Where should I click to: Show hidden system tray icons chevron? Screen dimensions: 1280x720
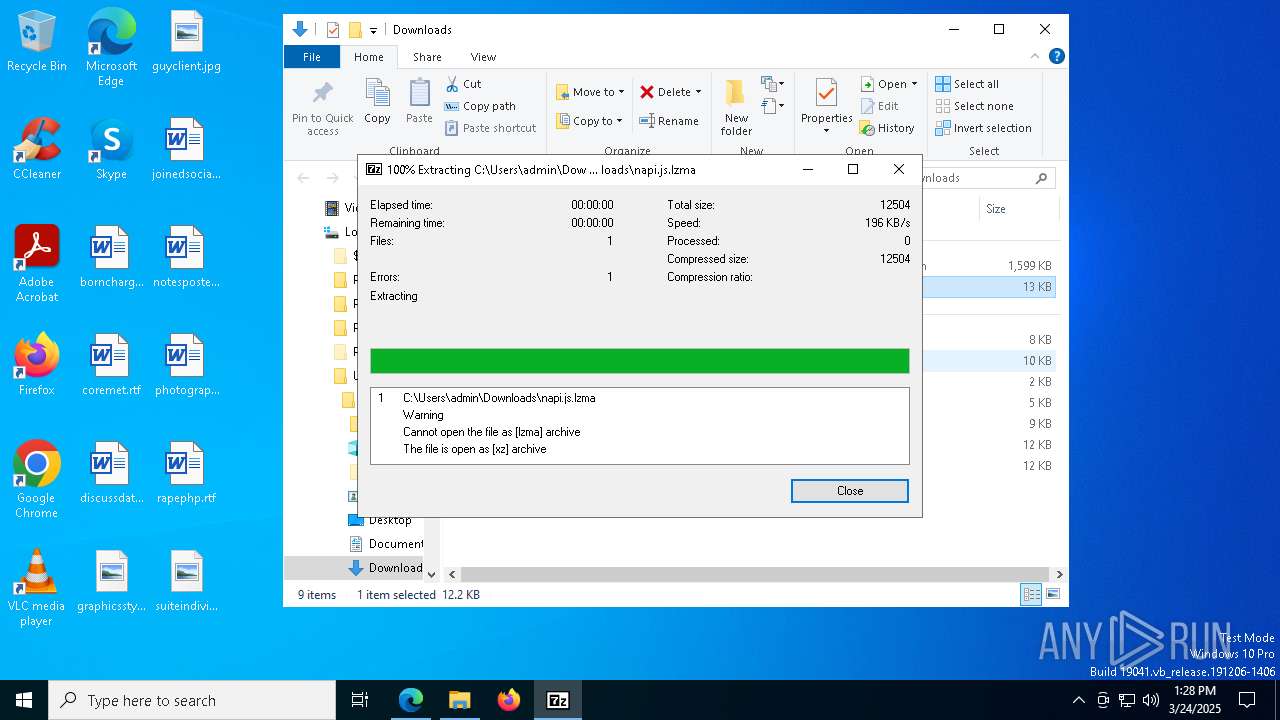tap(1078, 700)
